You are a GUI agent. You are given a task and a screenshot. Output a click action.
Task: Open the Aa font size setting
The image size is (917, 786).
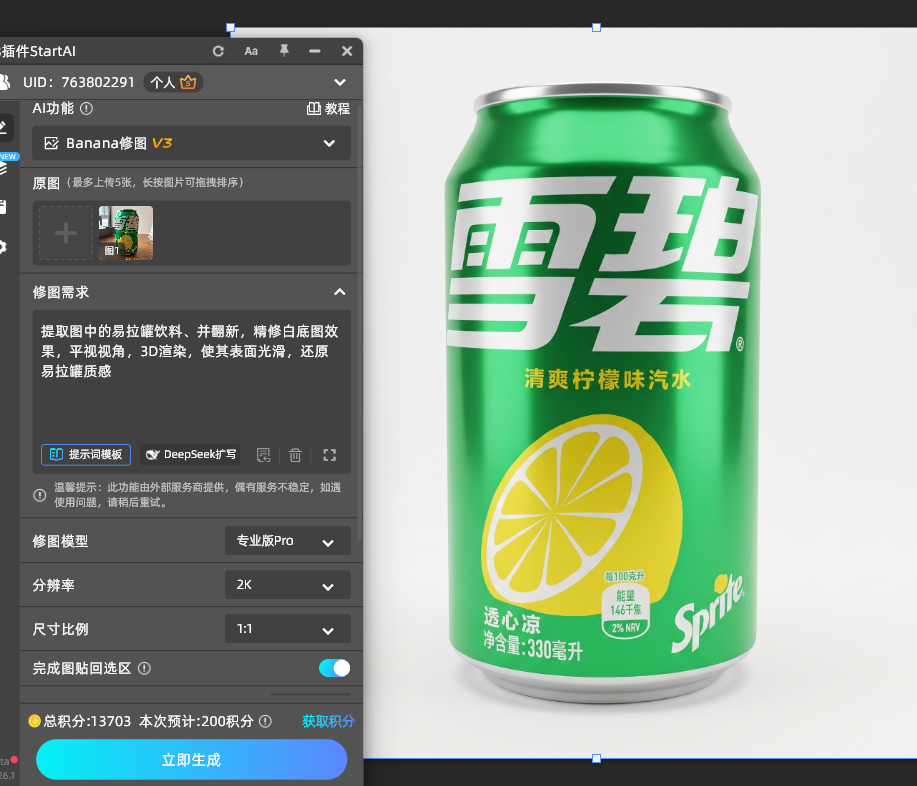pyautogui.click(x=251, y=51)
